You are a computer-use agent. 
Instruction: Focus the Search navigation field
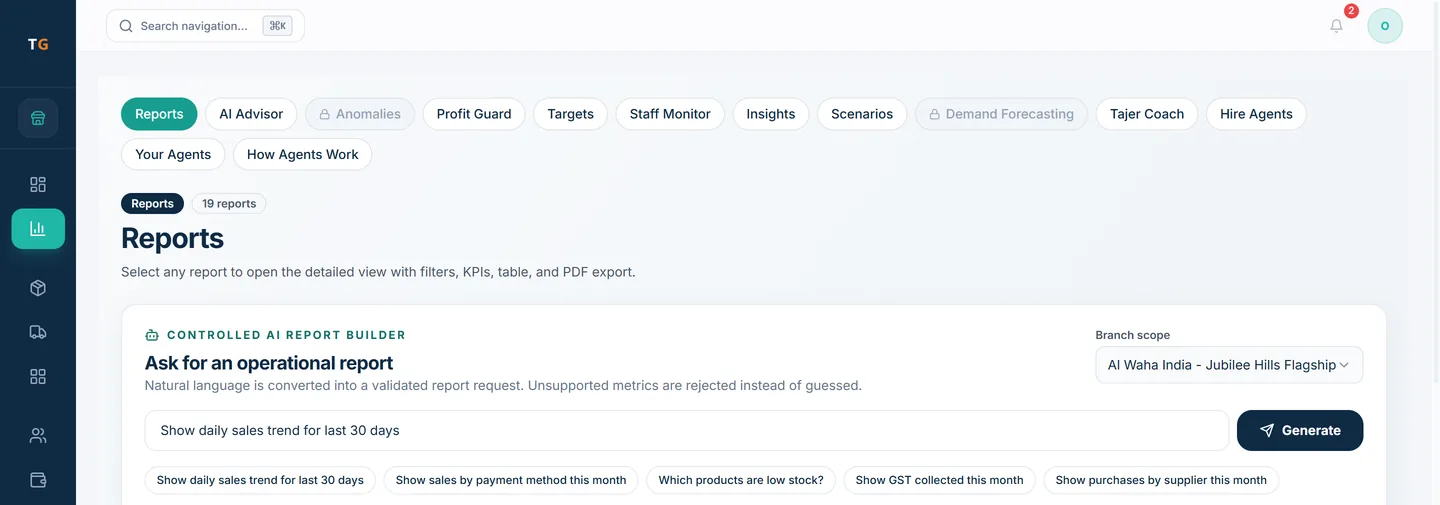pyautogui.click(x=205, y=26)
